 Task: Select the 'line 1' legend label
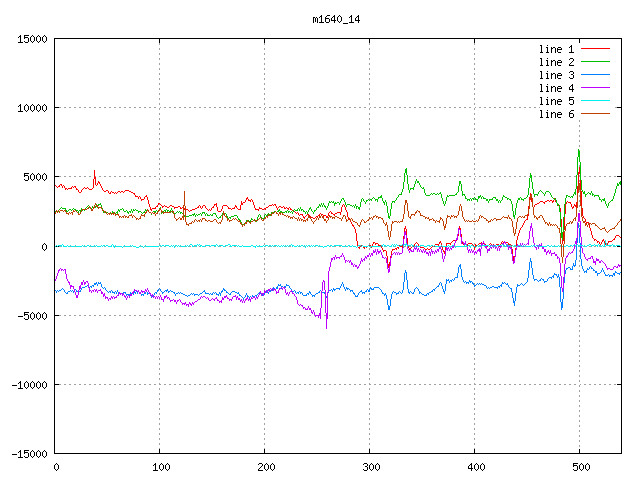[556, 49]
